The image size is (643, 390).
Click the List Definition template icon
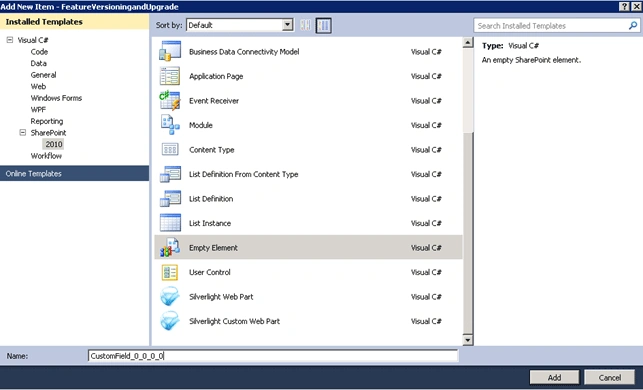(x=170, y=198)
